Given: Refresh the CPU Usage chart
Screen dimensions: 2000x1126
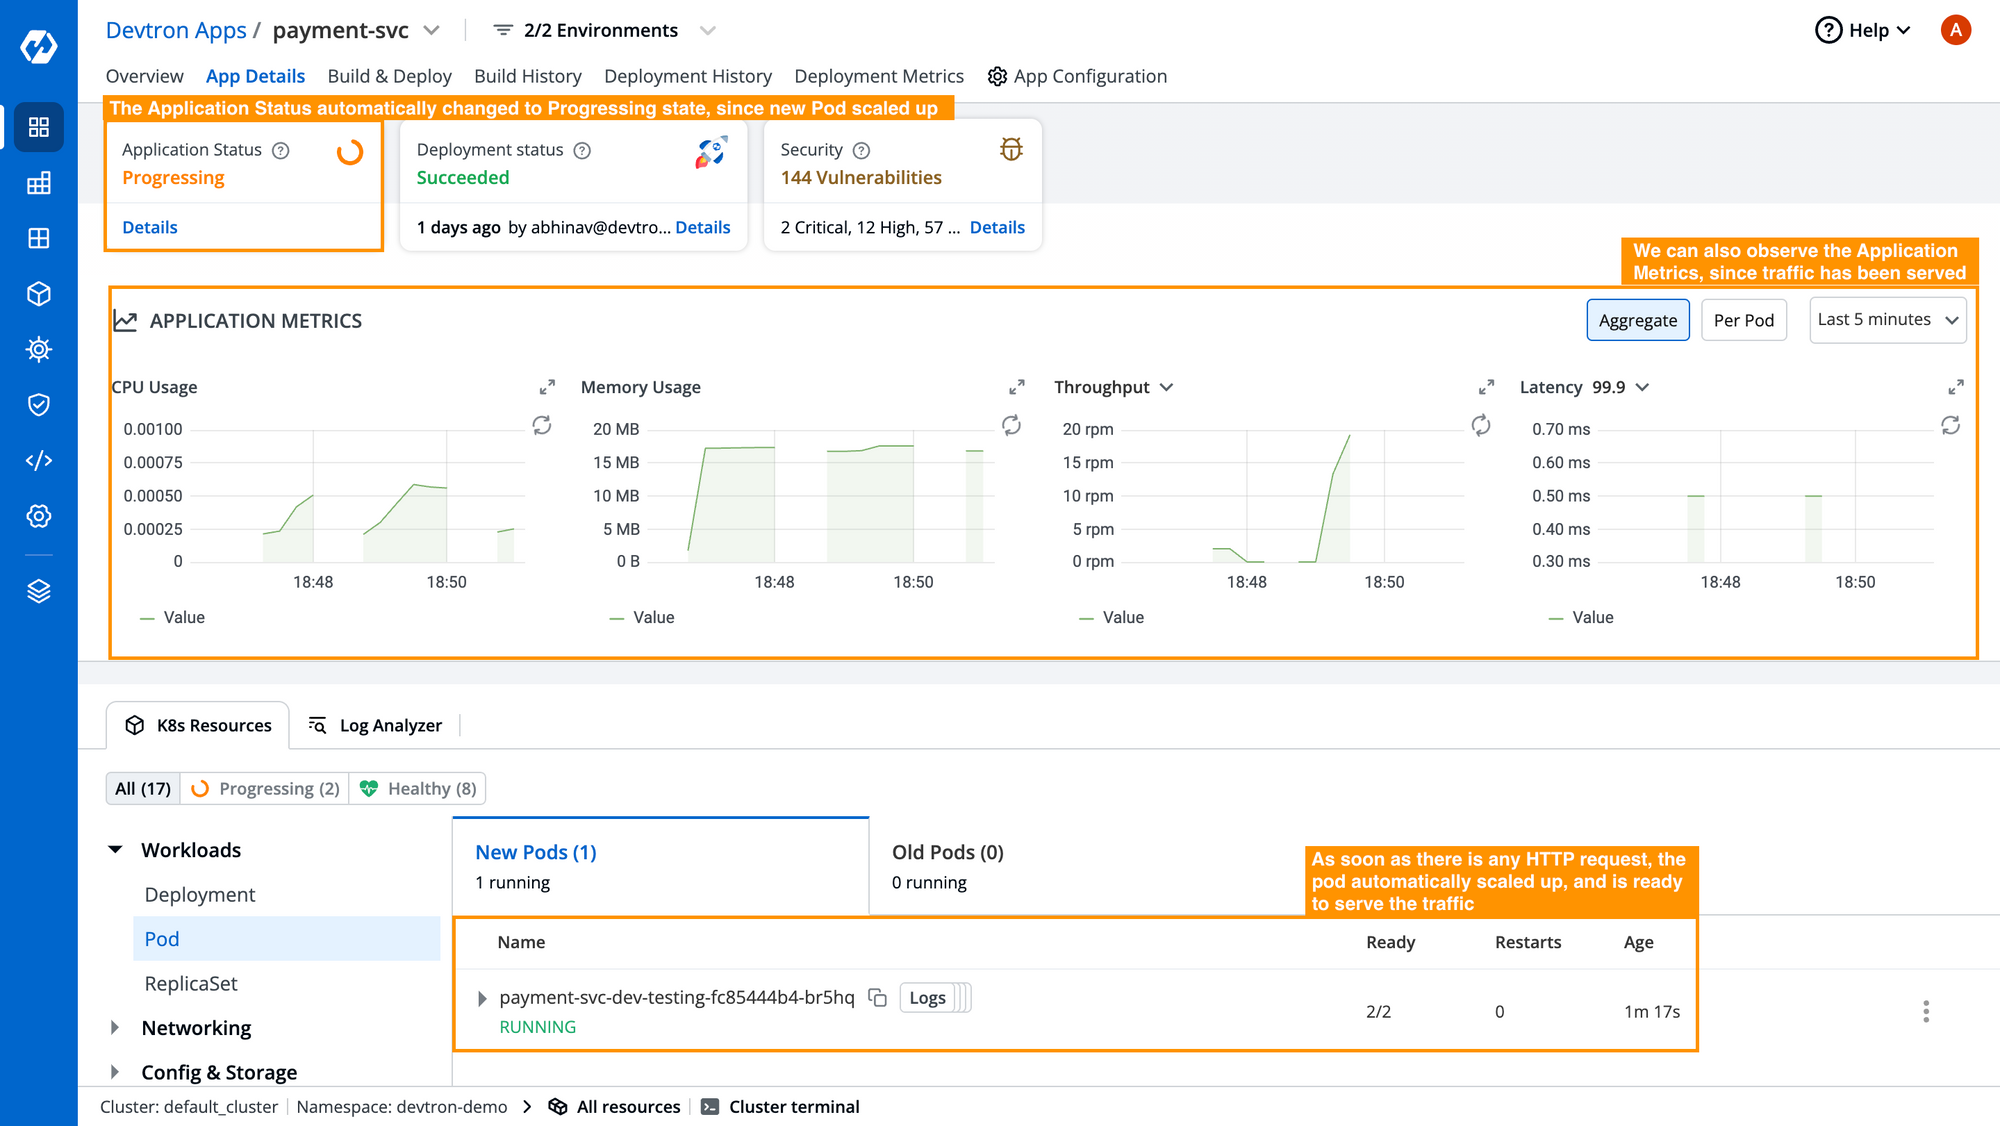Looking at the screenshot, I should point(542,425).
